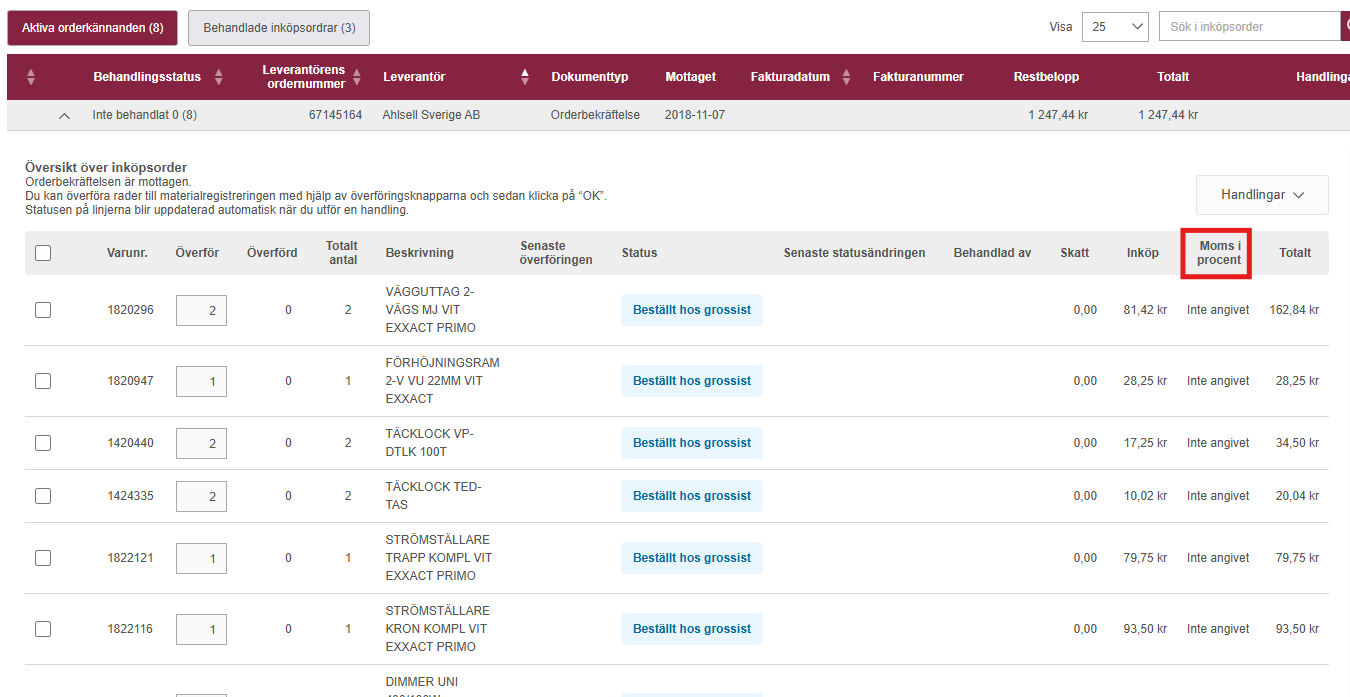
Task: Click the Fakturadatum sort arrows
Action: 846,77
